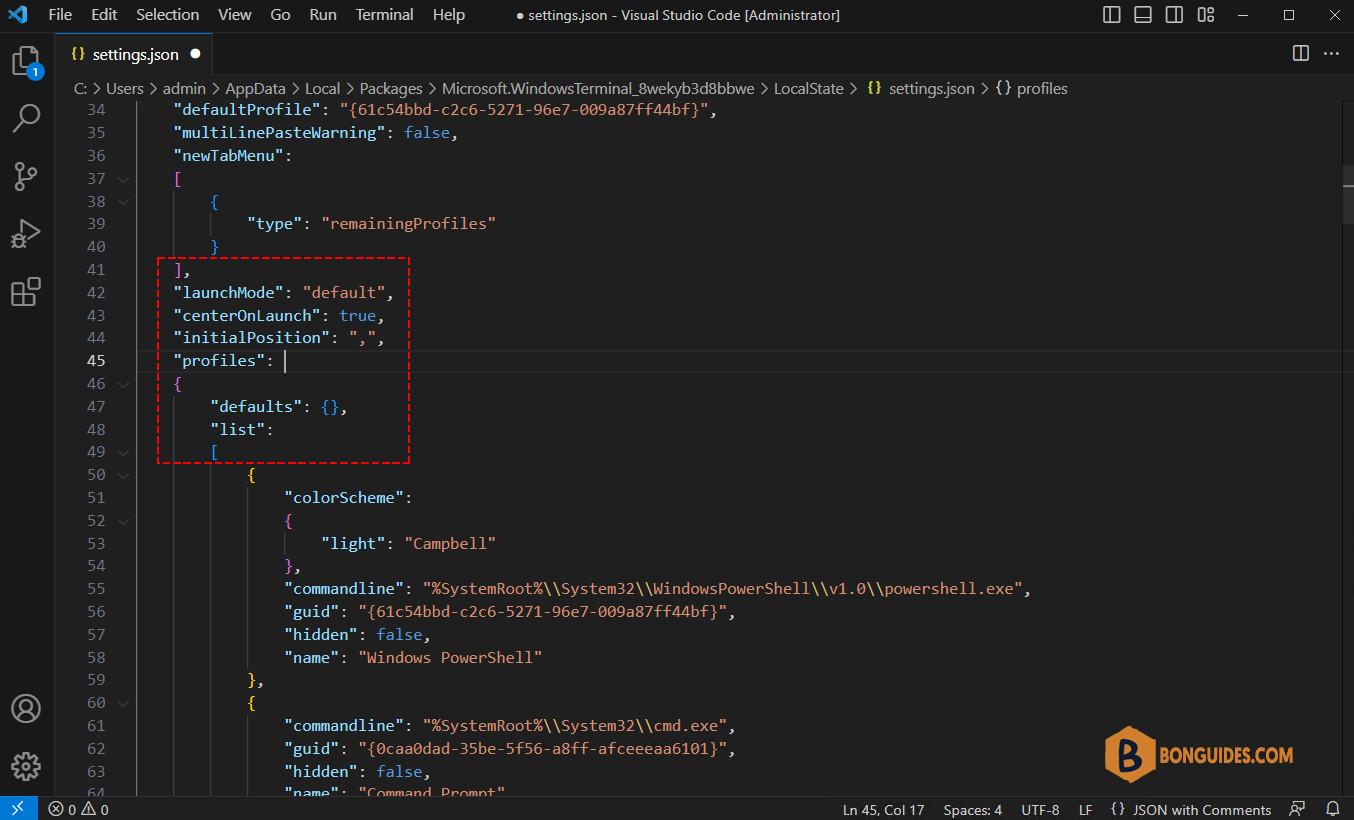Collapse the fold arrow on line 38
Screen dimensions: 1354x820
pyautogui.click(x=123, y=202)
